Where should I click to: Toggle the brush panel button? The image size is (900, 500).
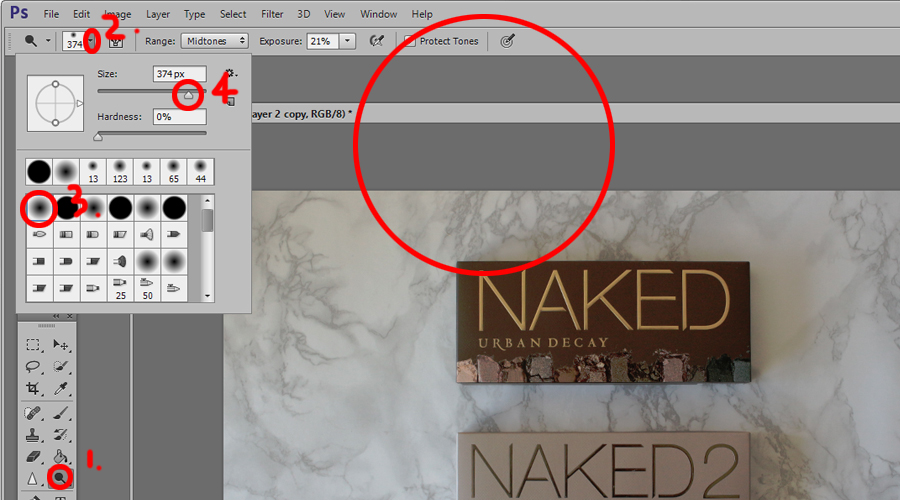(x=116, y=41)
